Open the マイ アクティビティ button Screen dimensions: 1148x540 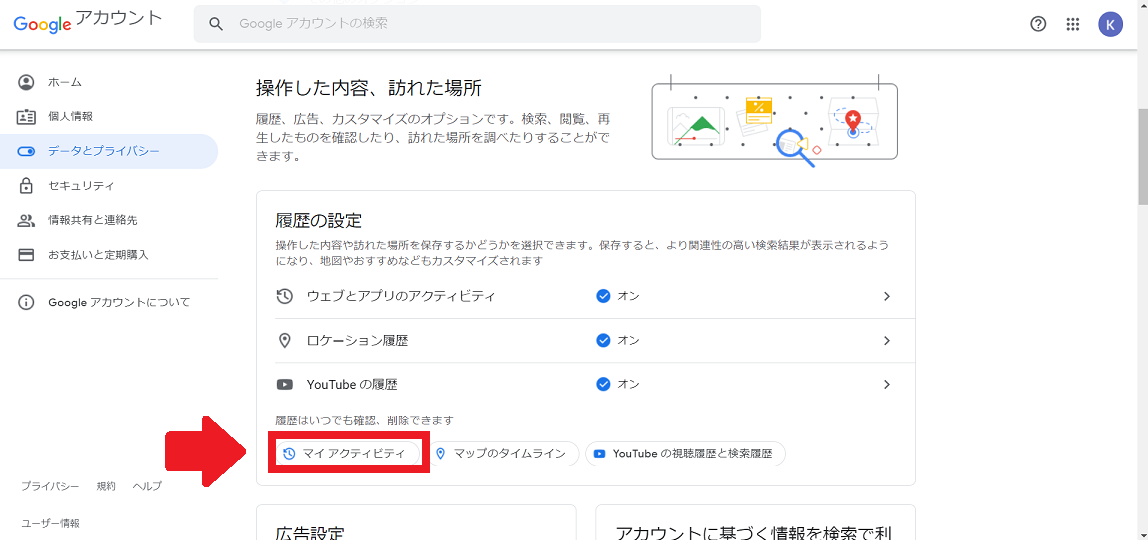(x=348, y=454)
